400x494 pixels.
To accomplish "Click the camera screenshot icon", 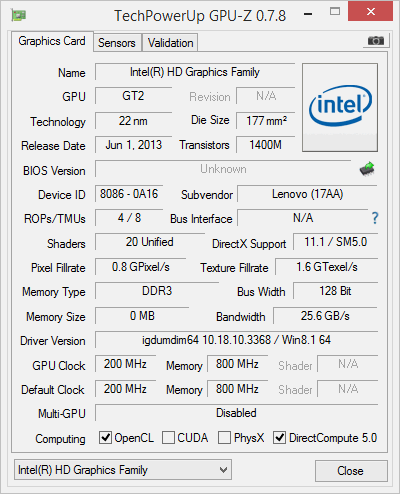I will pyautogui.click(x=376, y=41).
